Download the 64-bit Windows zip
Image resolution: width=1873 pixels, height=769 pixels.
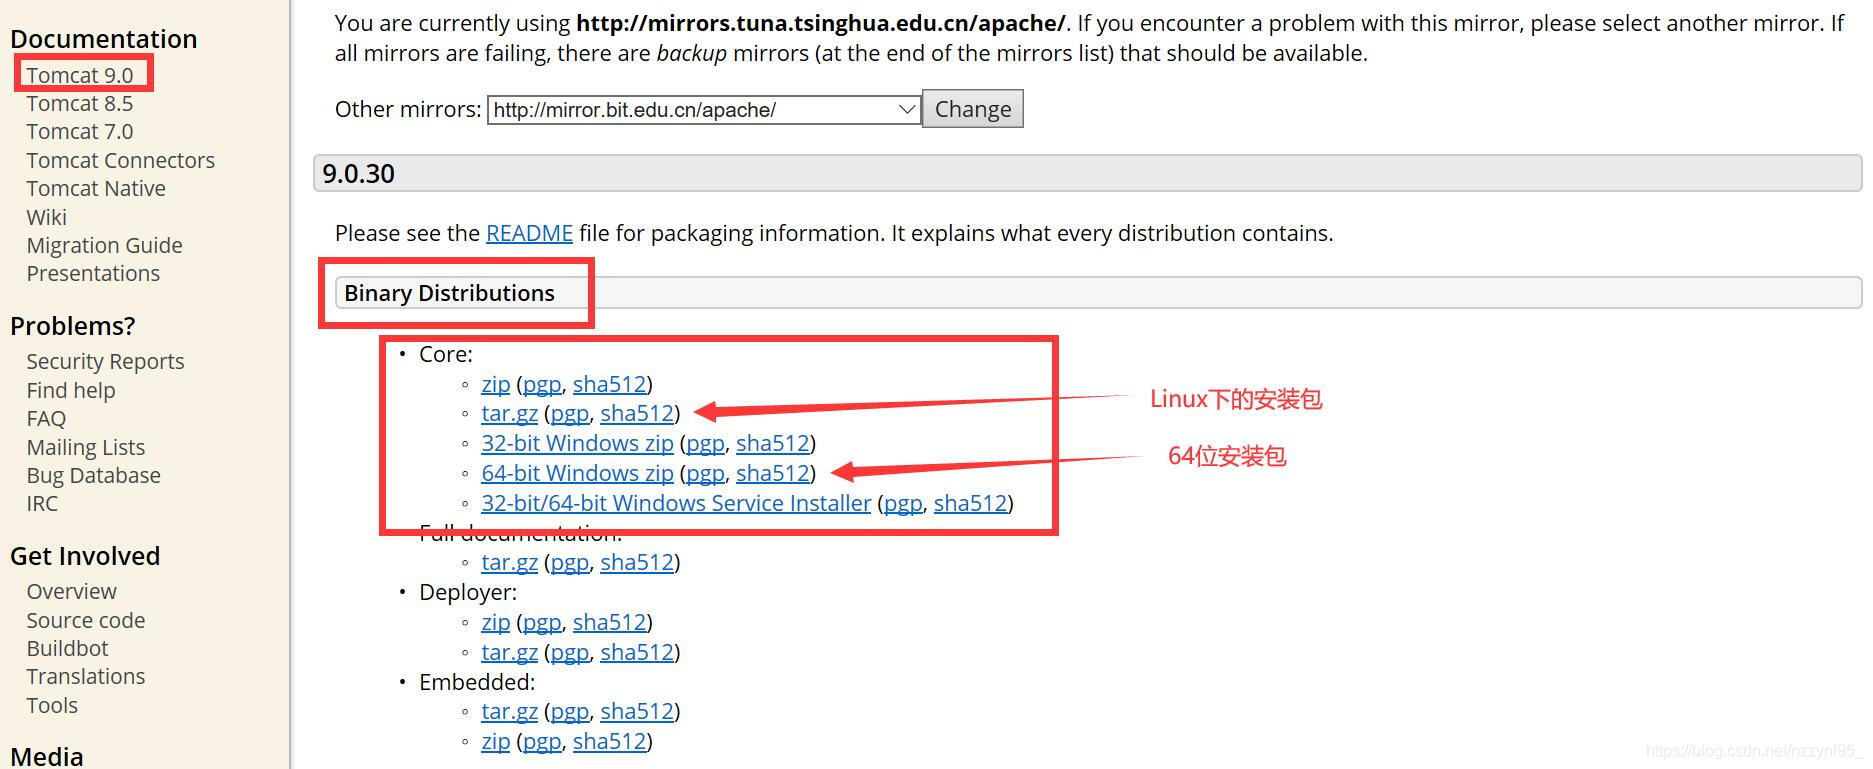click(x=577, y=473)
